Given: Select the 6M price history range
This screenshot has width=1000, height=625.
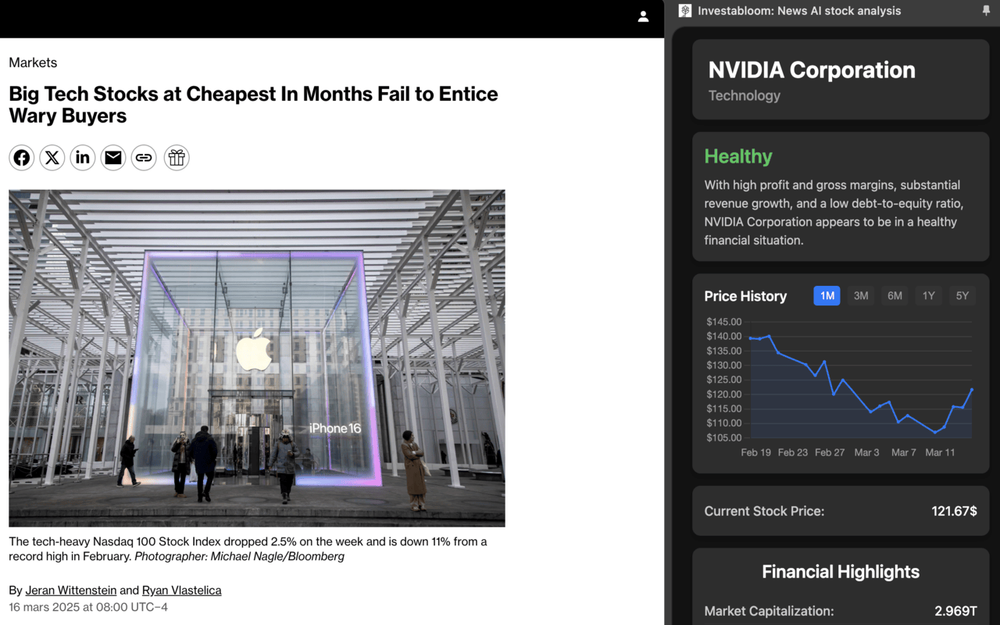Looking at the screenshot, I should [x=895, y=296].
